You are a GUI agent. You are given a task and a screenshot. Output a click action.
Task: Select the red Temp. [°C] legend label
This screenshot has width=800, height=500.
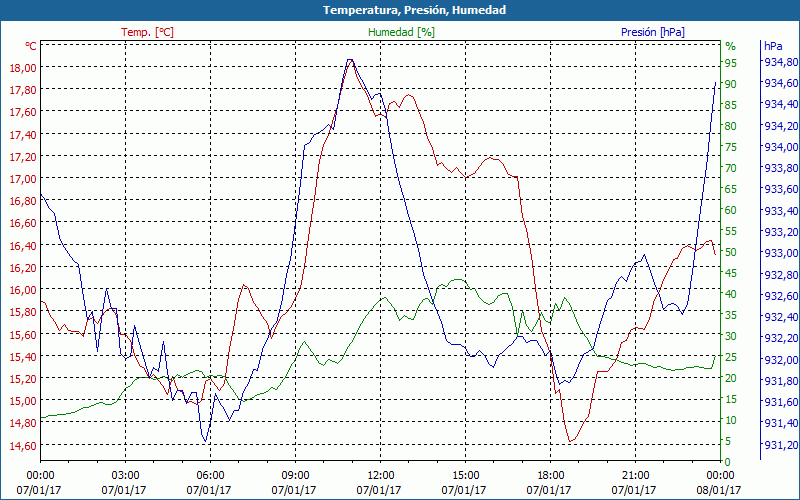[x=147, y=32]
